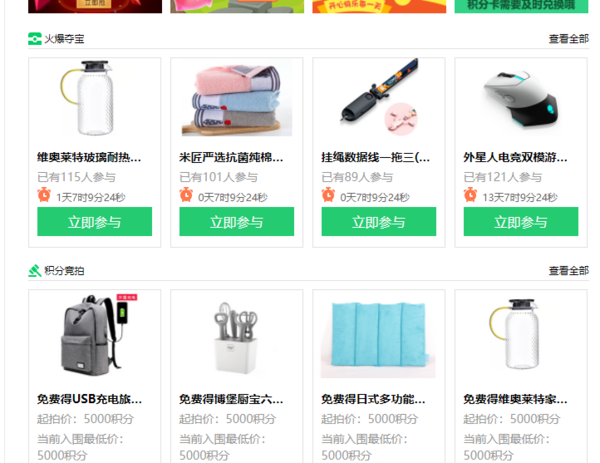Screen dimensions: 600x463
Task: Open 查看全部 link for 火爆夺宝
Action: [x=569, y=39]
